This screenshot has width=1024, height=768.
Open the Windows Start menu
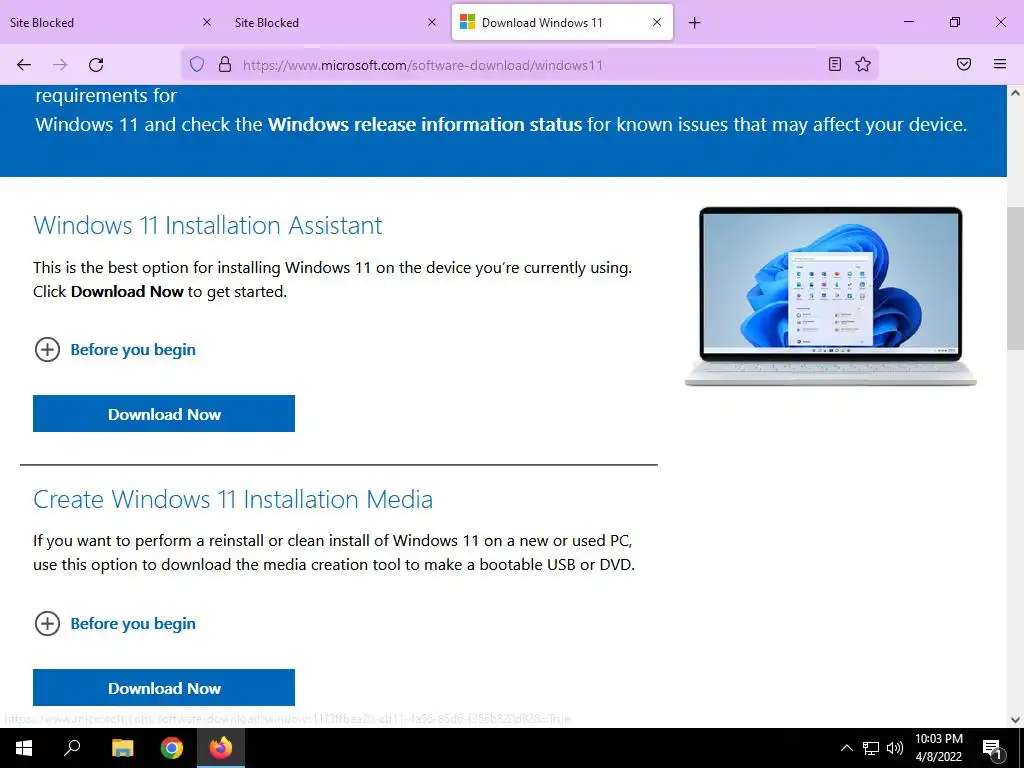coord(24,748)
